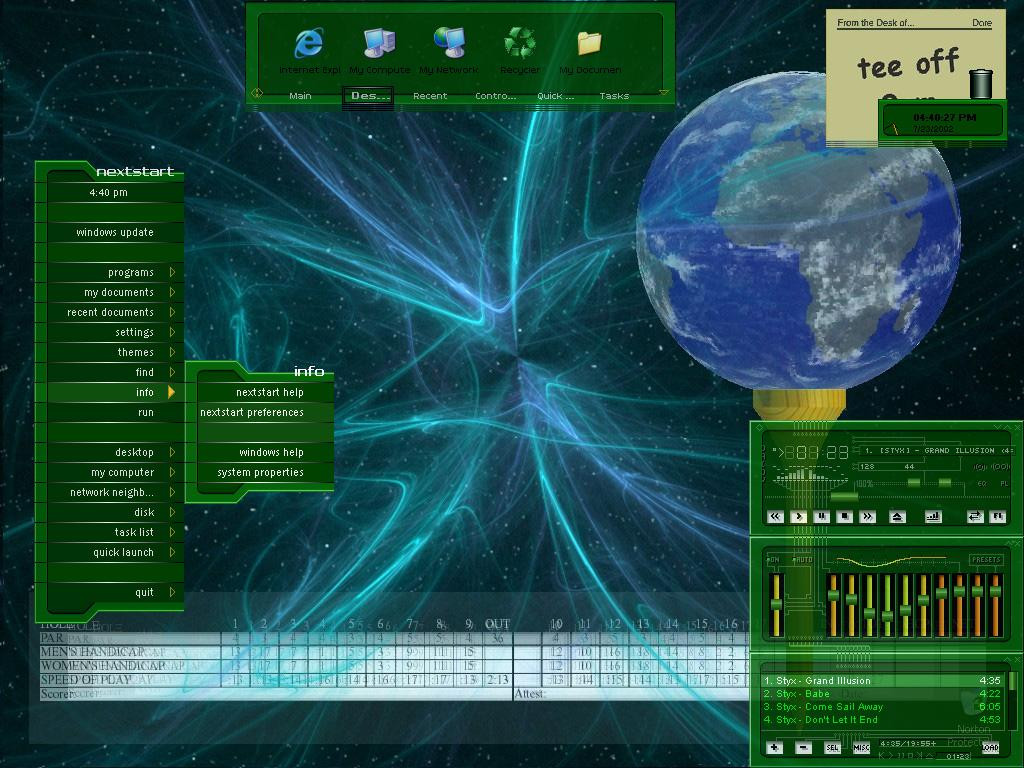Expand the my documents submenu arrow
The height and width of the screenshot is (768, 1024).
tap(172, 292)
